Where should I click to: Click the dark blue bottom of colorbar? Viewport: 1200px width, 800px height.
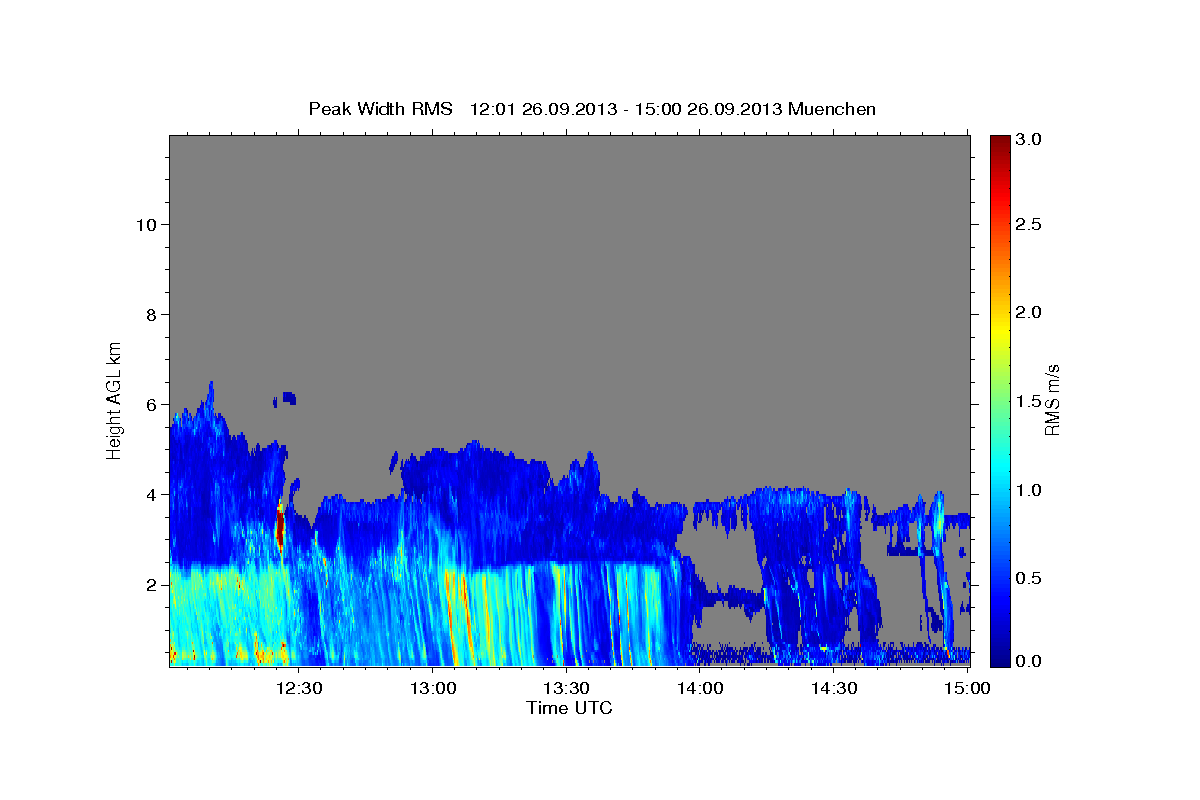click(x=999, y=655)
